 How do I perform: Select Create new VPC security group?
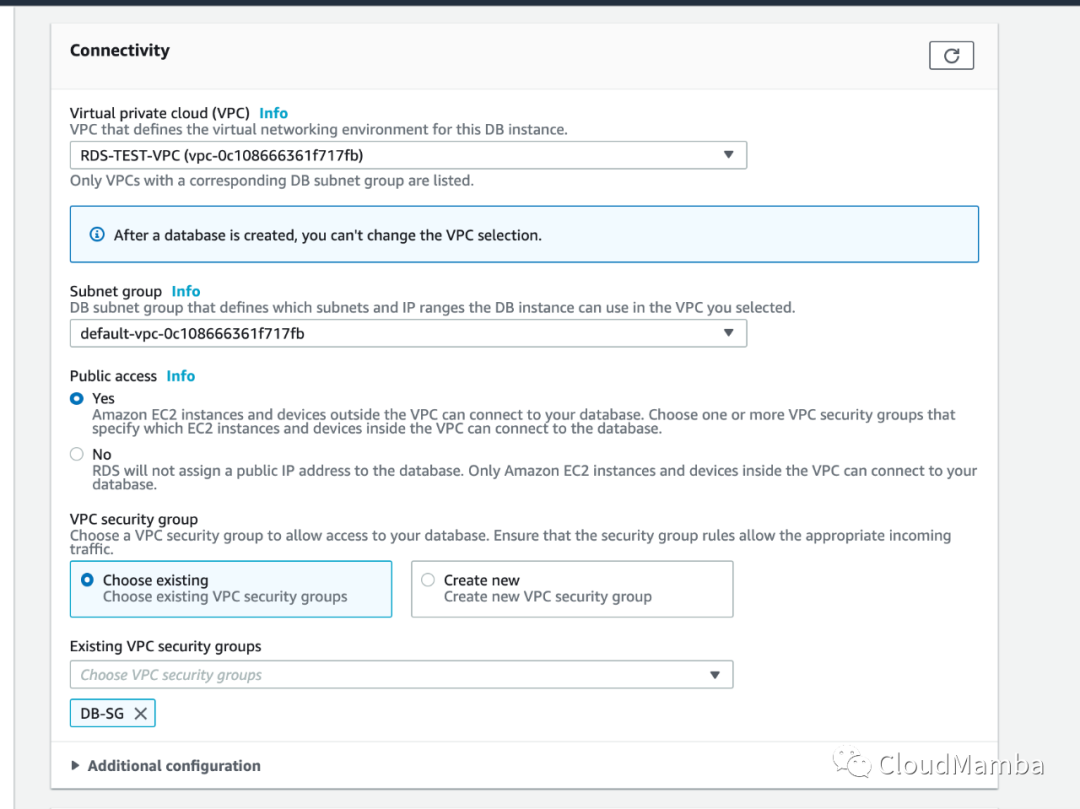pos(428,580)
